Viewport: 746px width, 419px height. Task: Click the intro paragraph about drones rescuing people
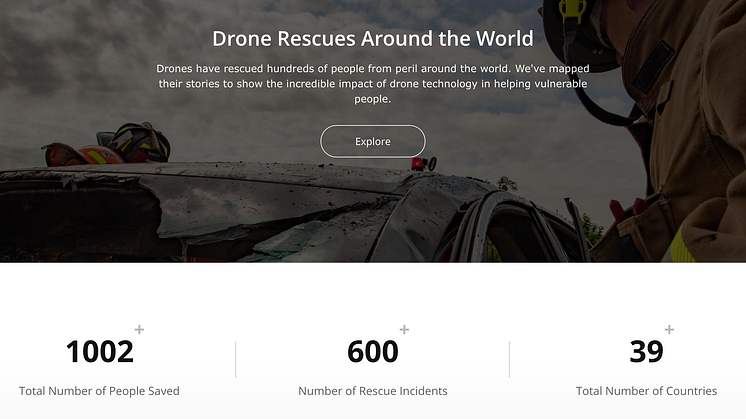(373, 84)
